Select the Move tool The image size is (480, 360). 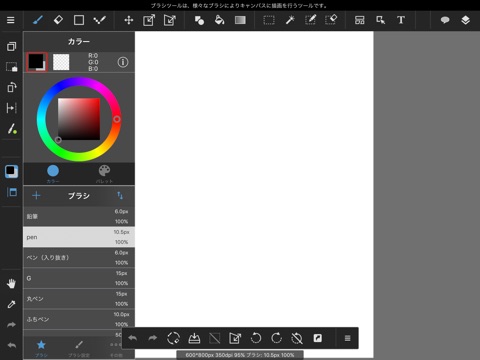(x=129, y=20)
